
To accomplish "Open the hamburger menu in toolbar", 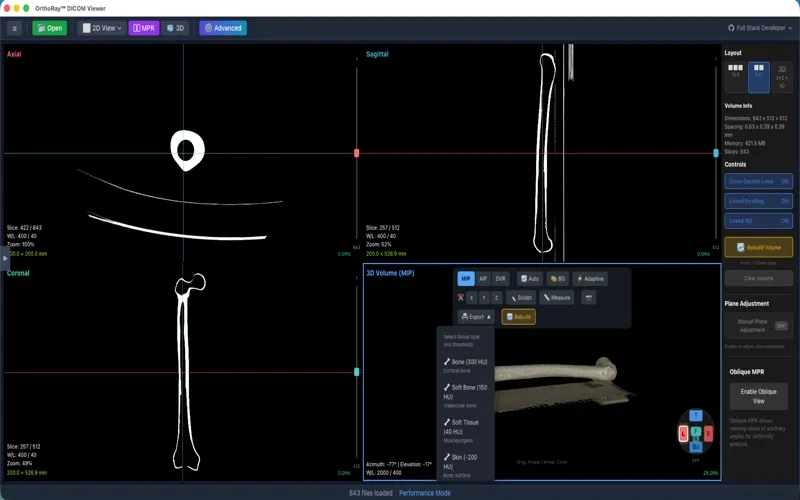I will pos(14,28).
